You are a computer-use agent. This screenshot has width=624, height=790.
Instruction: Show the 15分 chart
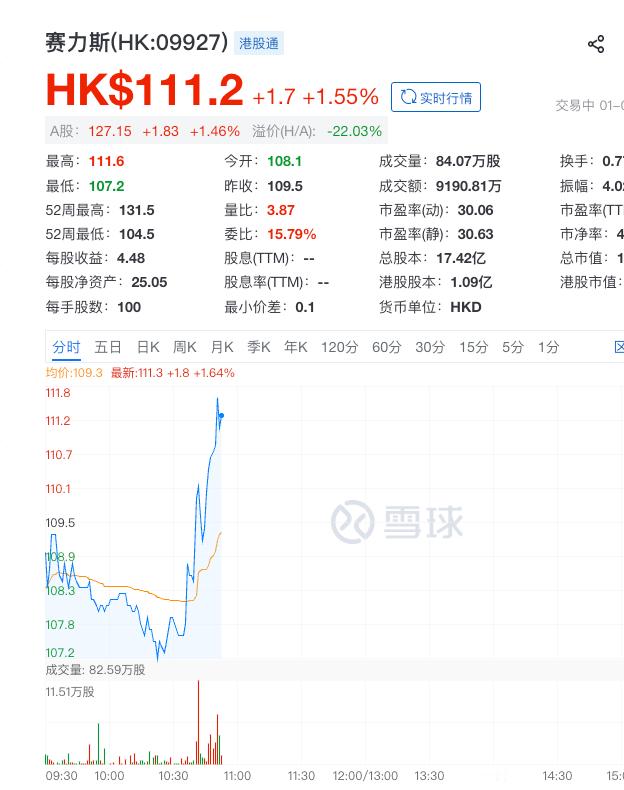[x=473, y=347]
